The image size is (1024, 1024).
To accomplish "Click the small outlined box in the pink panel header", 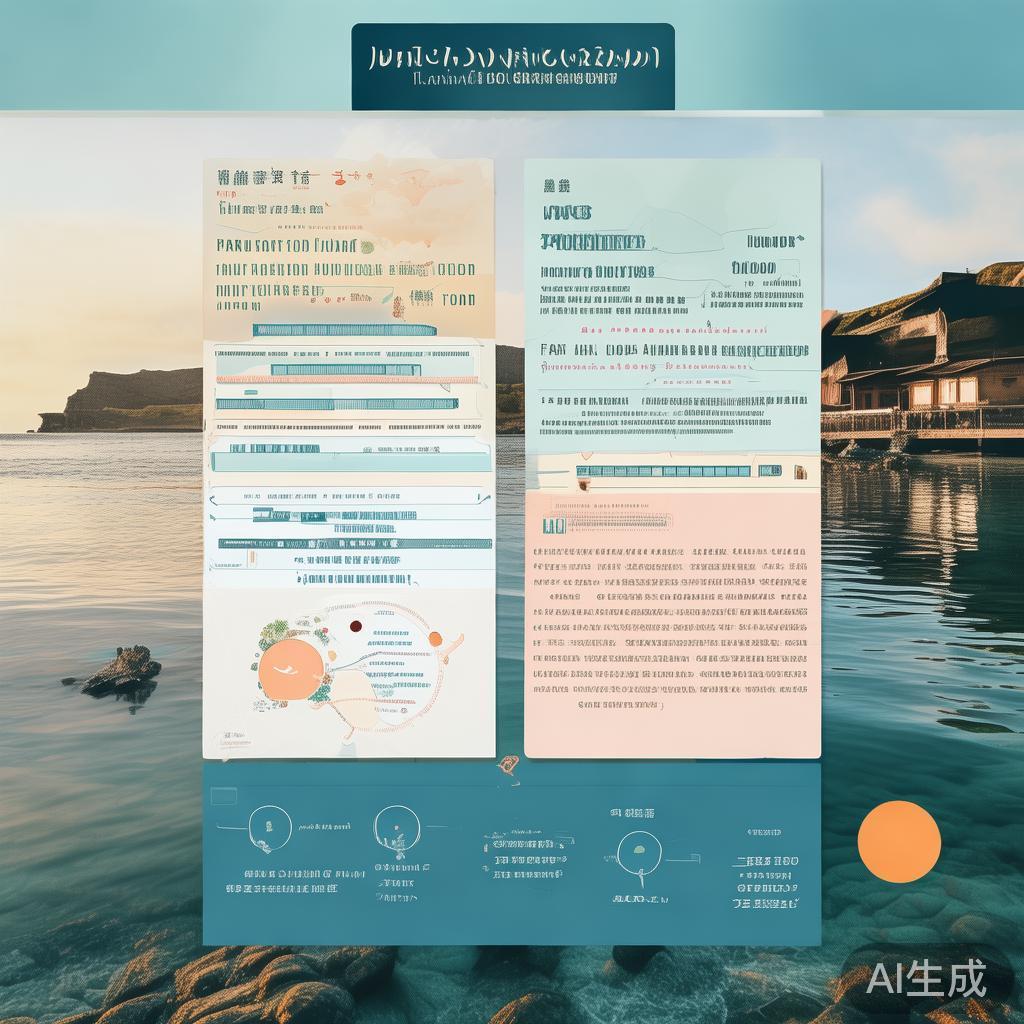I will click(x=554, y=526).
